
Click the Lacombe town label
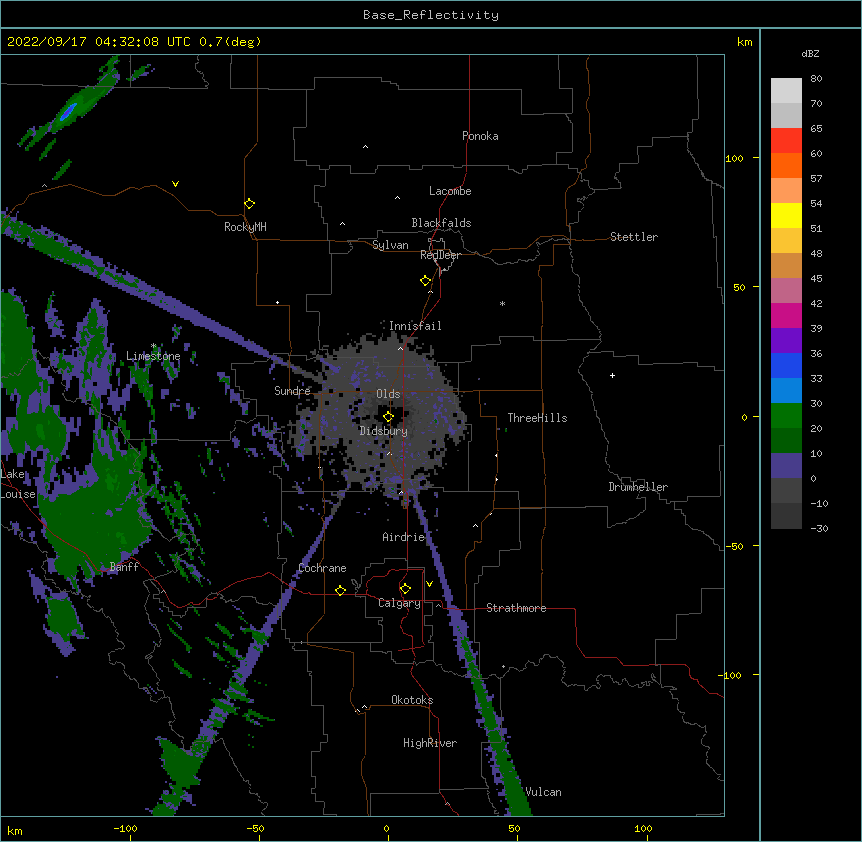click(x=450, y=191)
